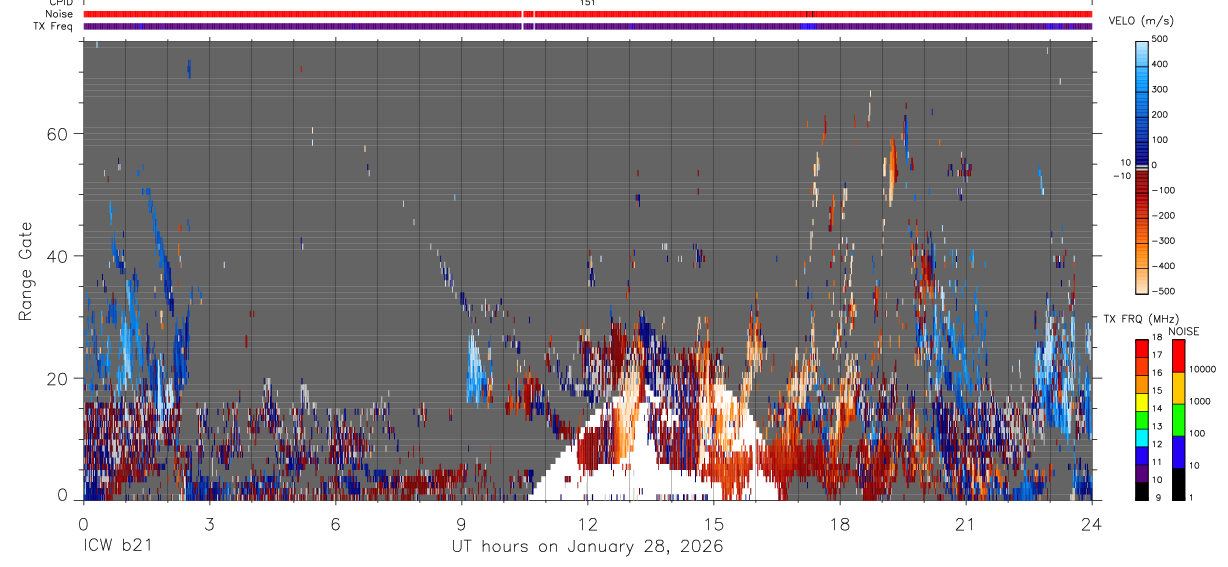This screenshot has height=567, width=1228.
Task: Click the x-axis tick label 6
Action: pos(335,524)
